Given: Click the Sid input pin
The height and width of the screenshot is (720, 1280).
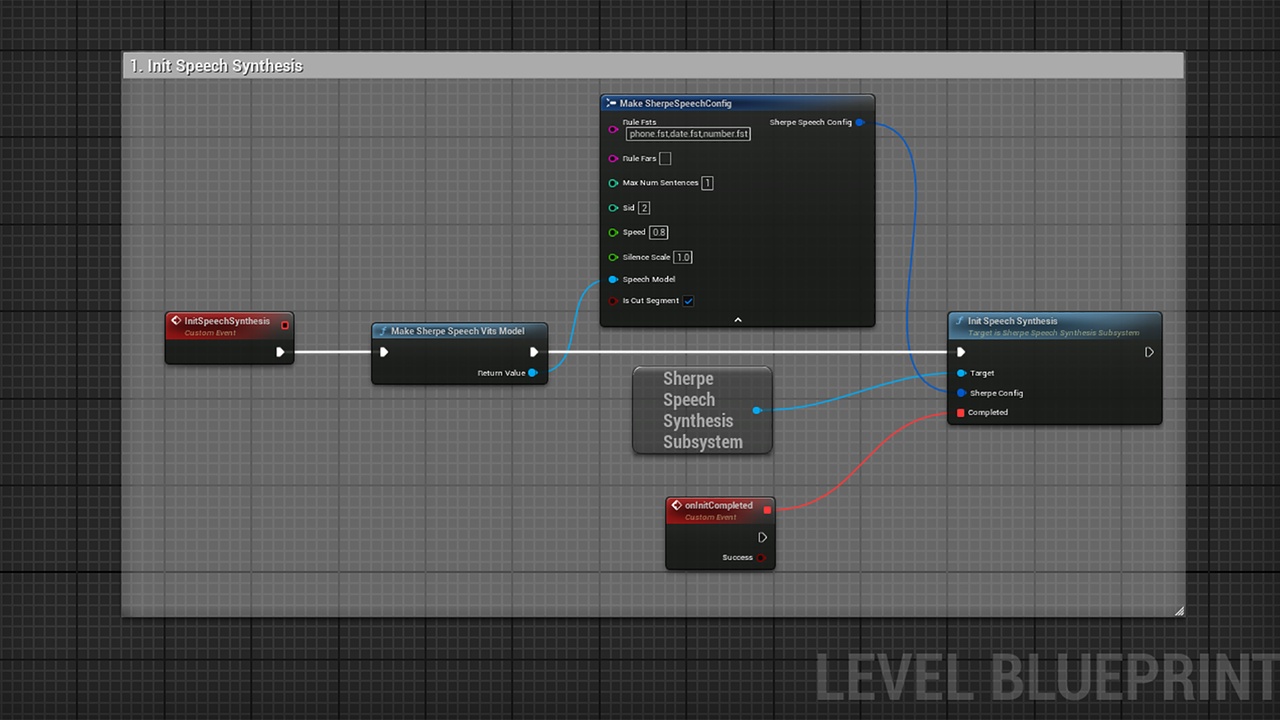Looking at the screenshot, I should pos(614,208).
